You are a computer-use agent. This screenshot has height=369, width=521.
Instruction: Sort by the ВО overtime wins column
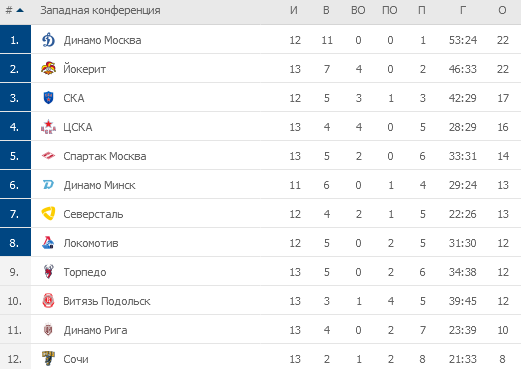[358, 10]
